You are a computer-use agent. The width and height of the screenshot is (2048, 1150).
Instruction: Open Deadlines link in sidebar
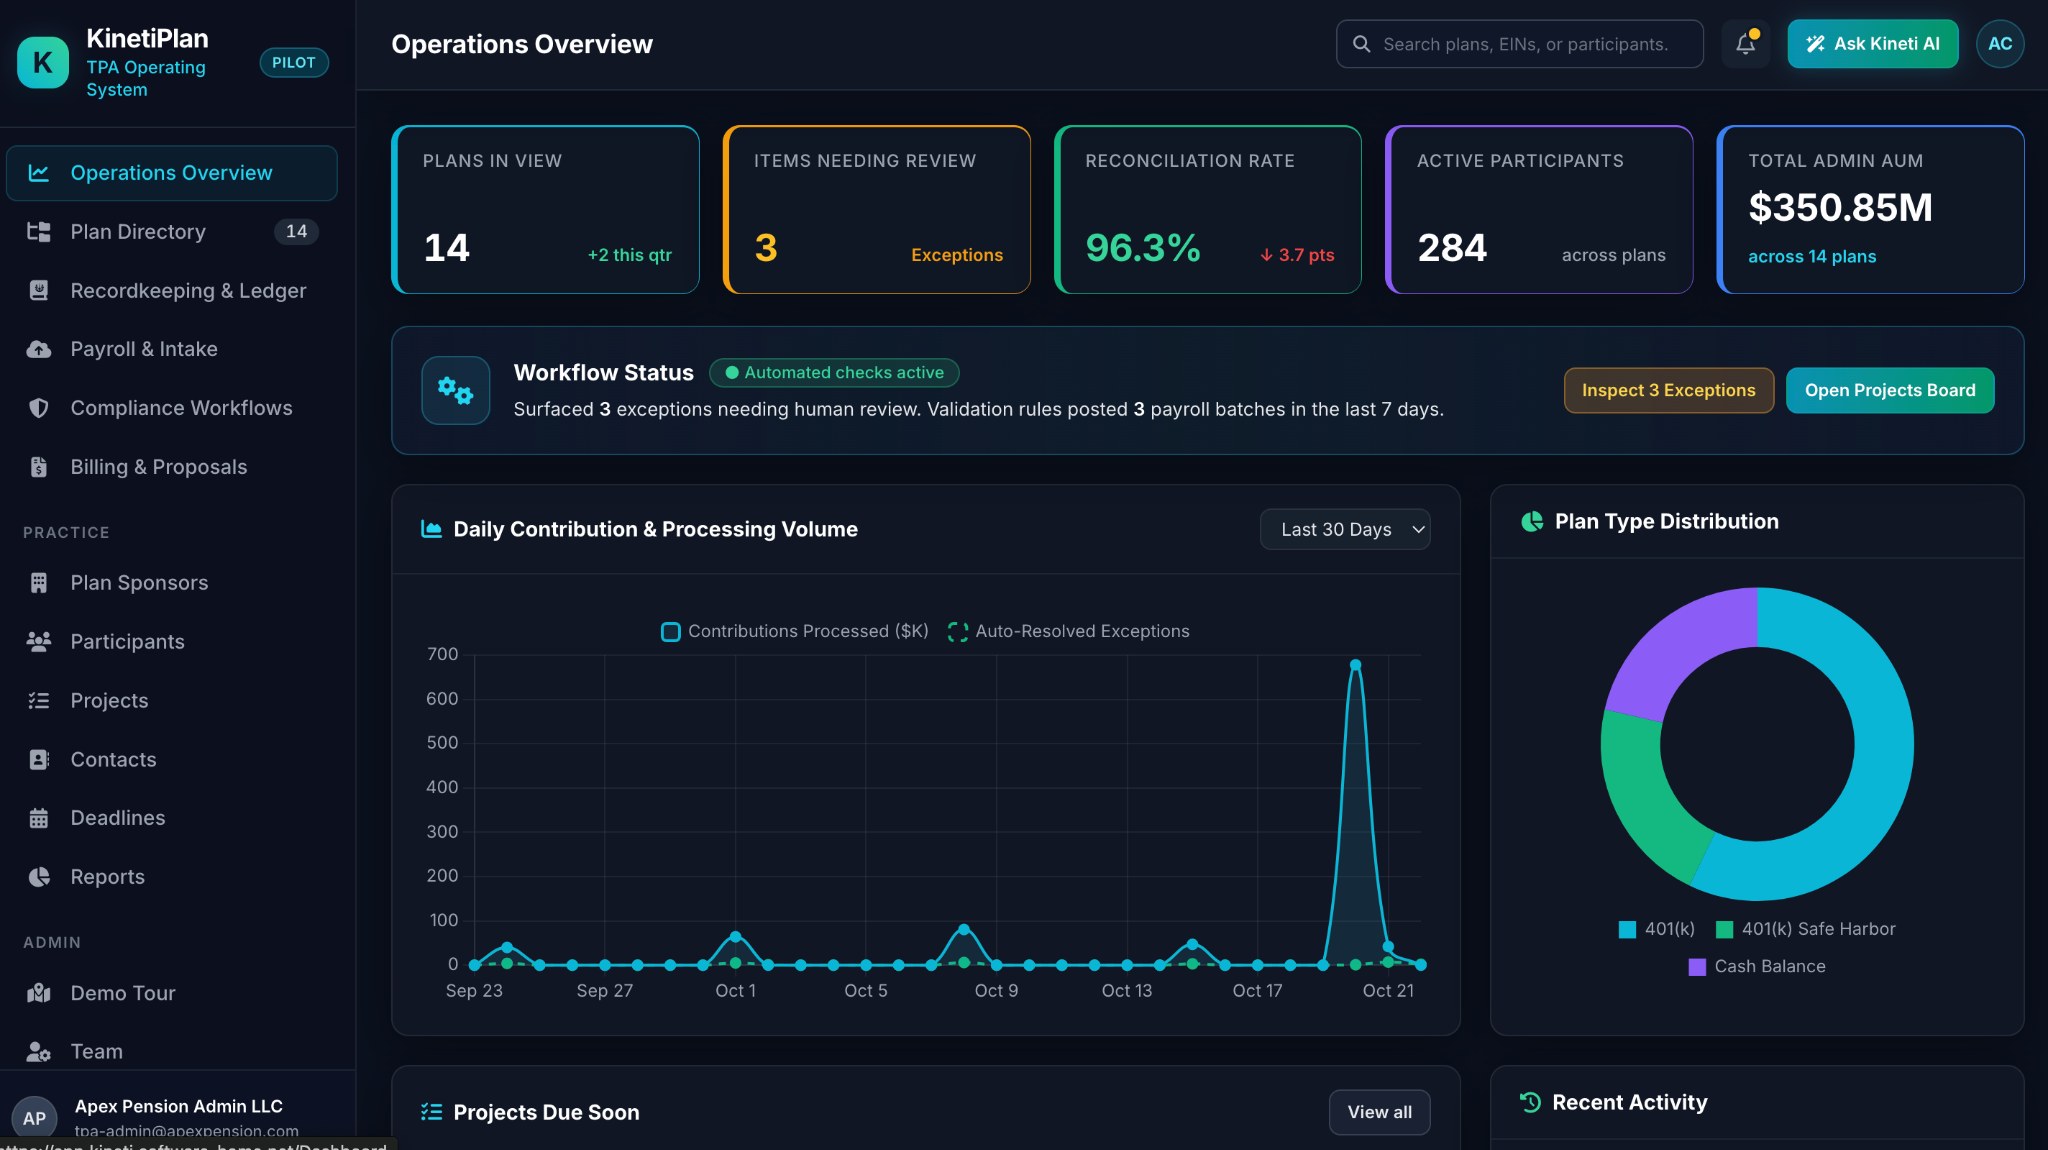point(172,818)
